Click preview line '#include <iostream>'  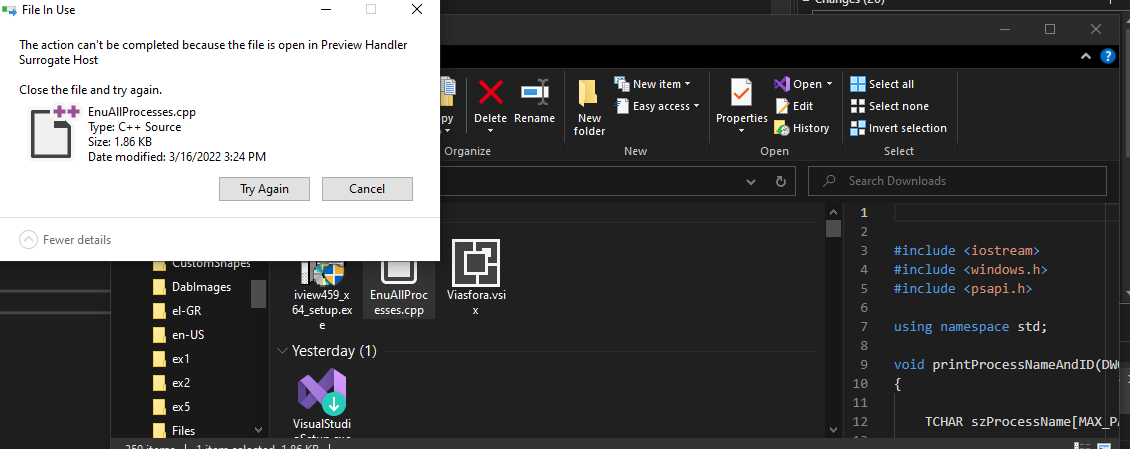tap(966, 250)
